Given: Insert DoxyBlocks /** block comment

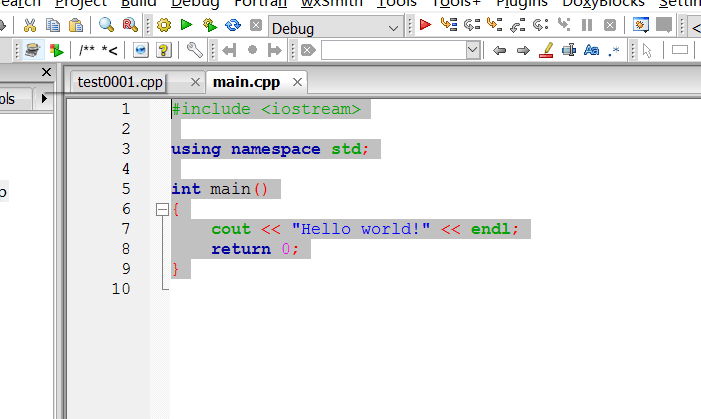Looking at the screenshot, I should [87, 50].
